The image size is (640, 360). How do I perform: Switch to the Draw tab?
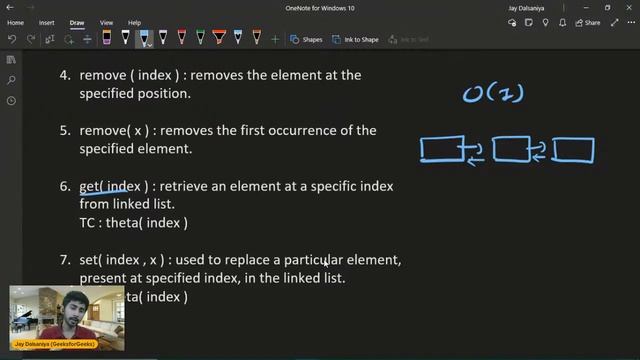[77, 23]
